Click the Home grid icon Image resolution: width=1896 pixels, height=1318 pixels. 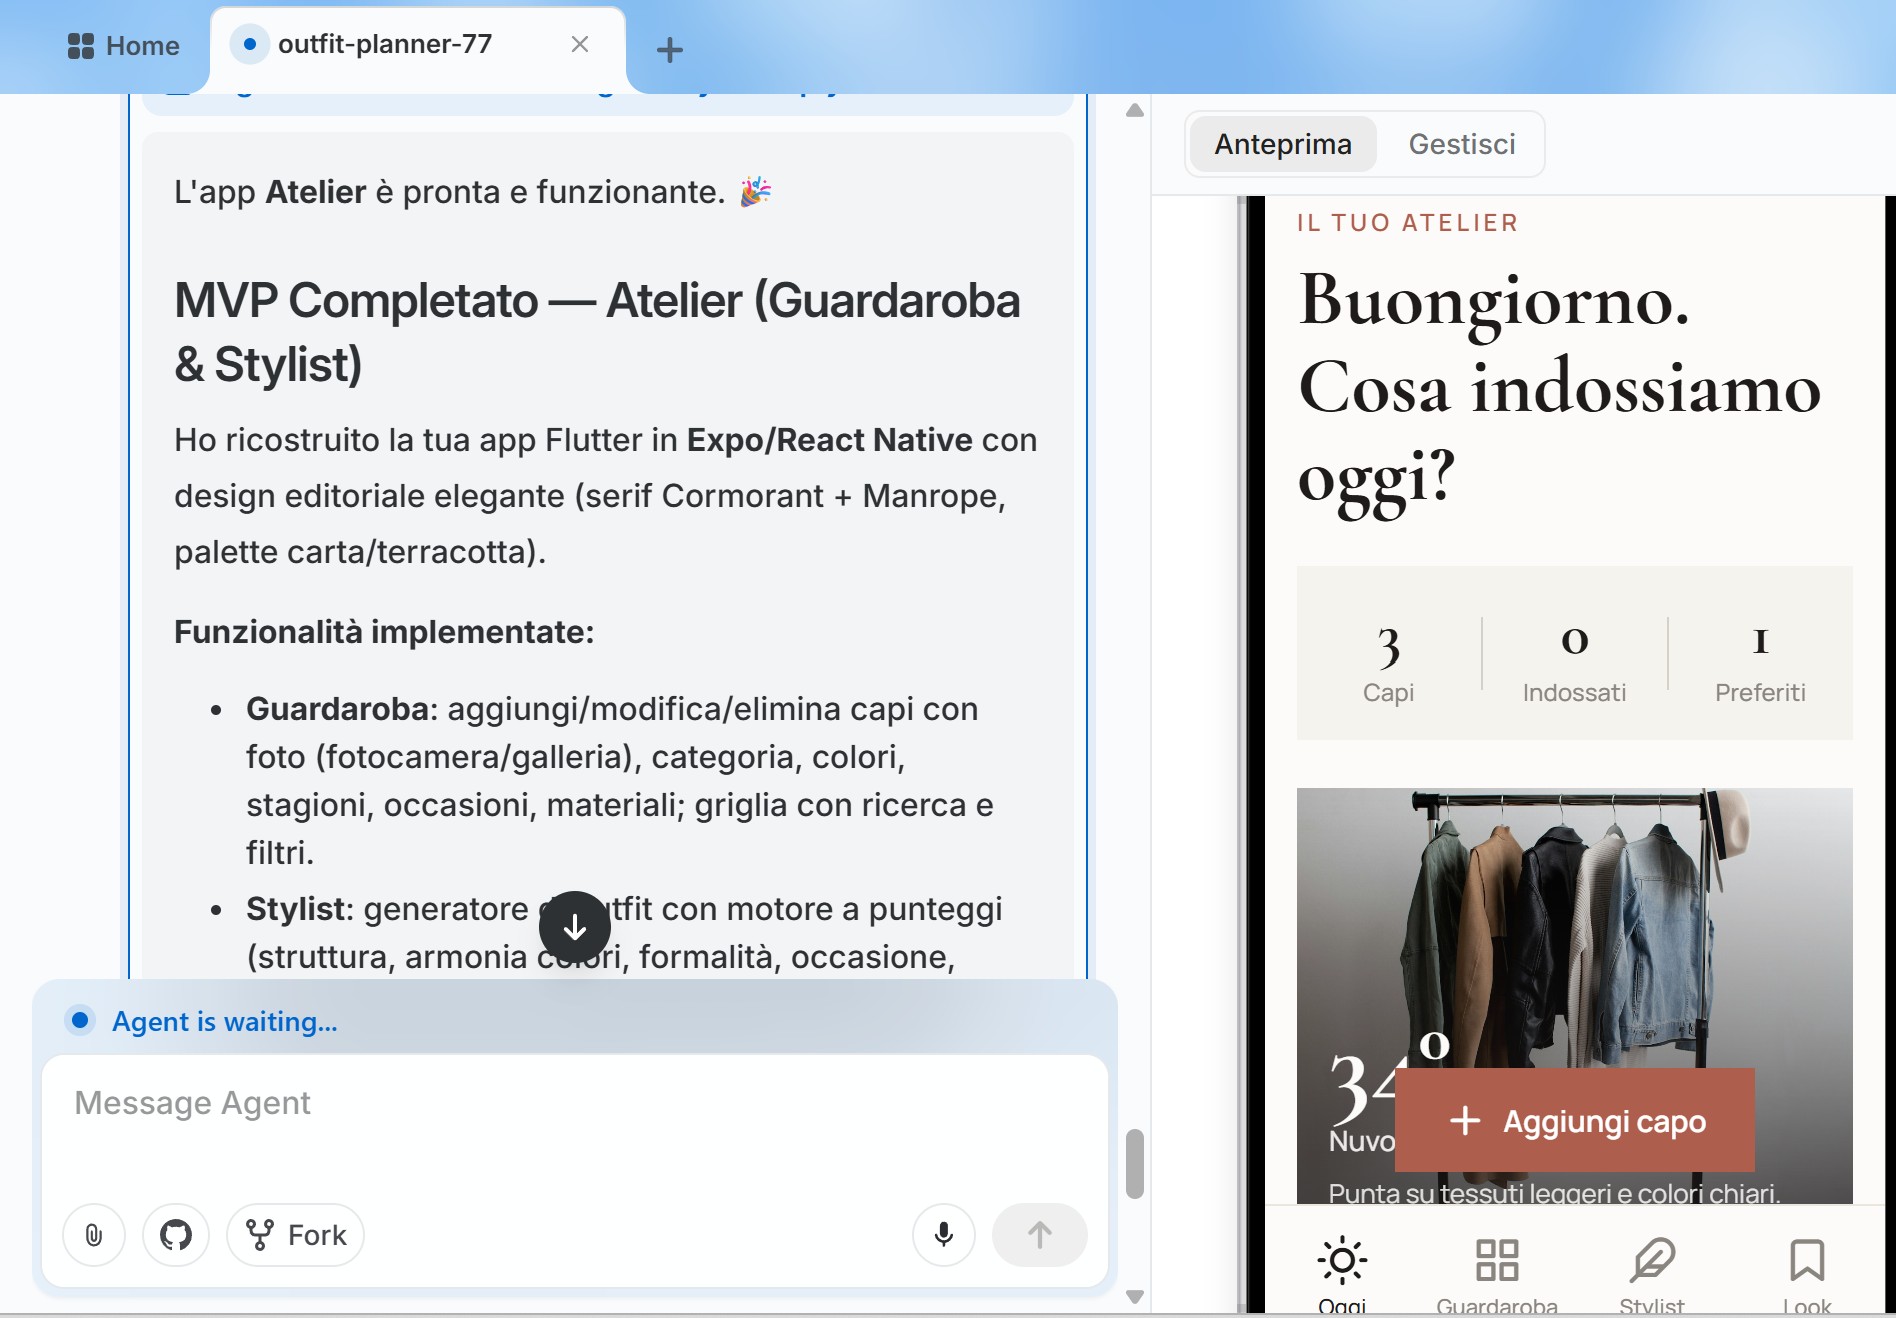[x=81, y=46]
